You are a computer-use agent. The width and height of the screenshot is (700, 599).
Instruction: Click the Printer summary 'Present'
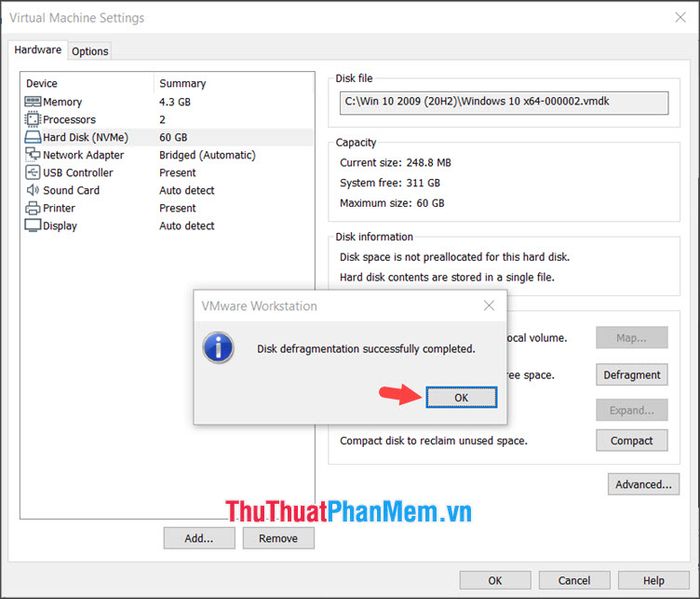tap(178, 208)
